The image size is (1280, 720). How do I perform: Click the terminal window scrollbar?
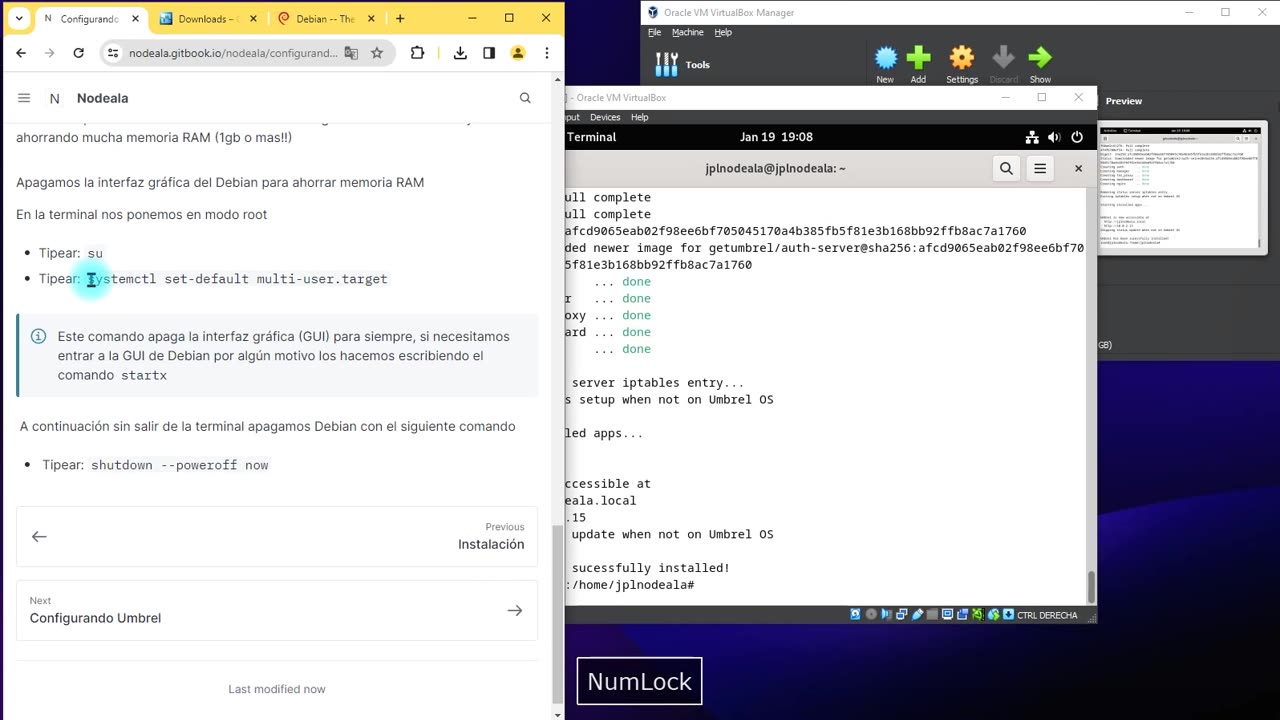(1091, 586)
